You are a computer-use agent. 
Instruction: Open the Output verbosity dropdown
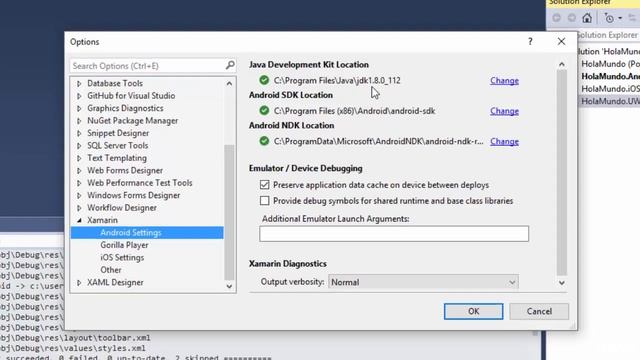tap(423, 282)
